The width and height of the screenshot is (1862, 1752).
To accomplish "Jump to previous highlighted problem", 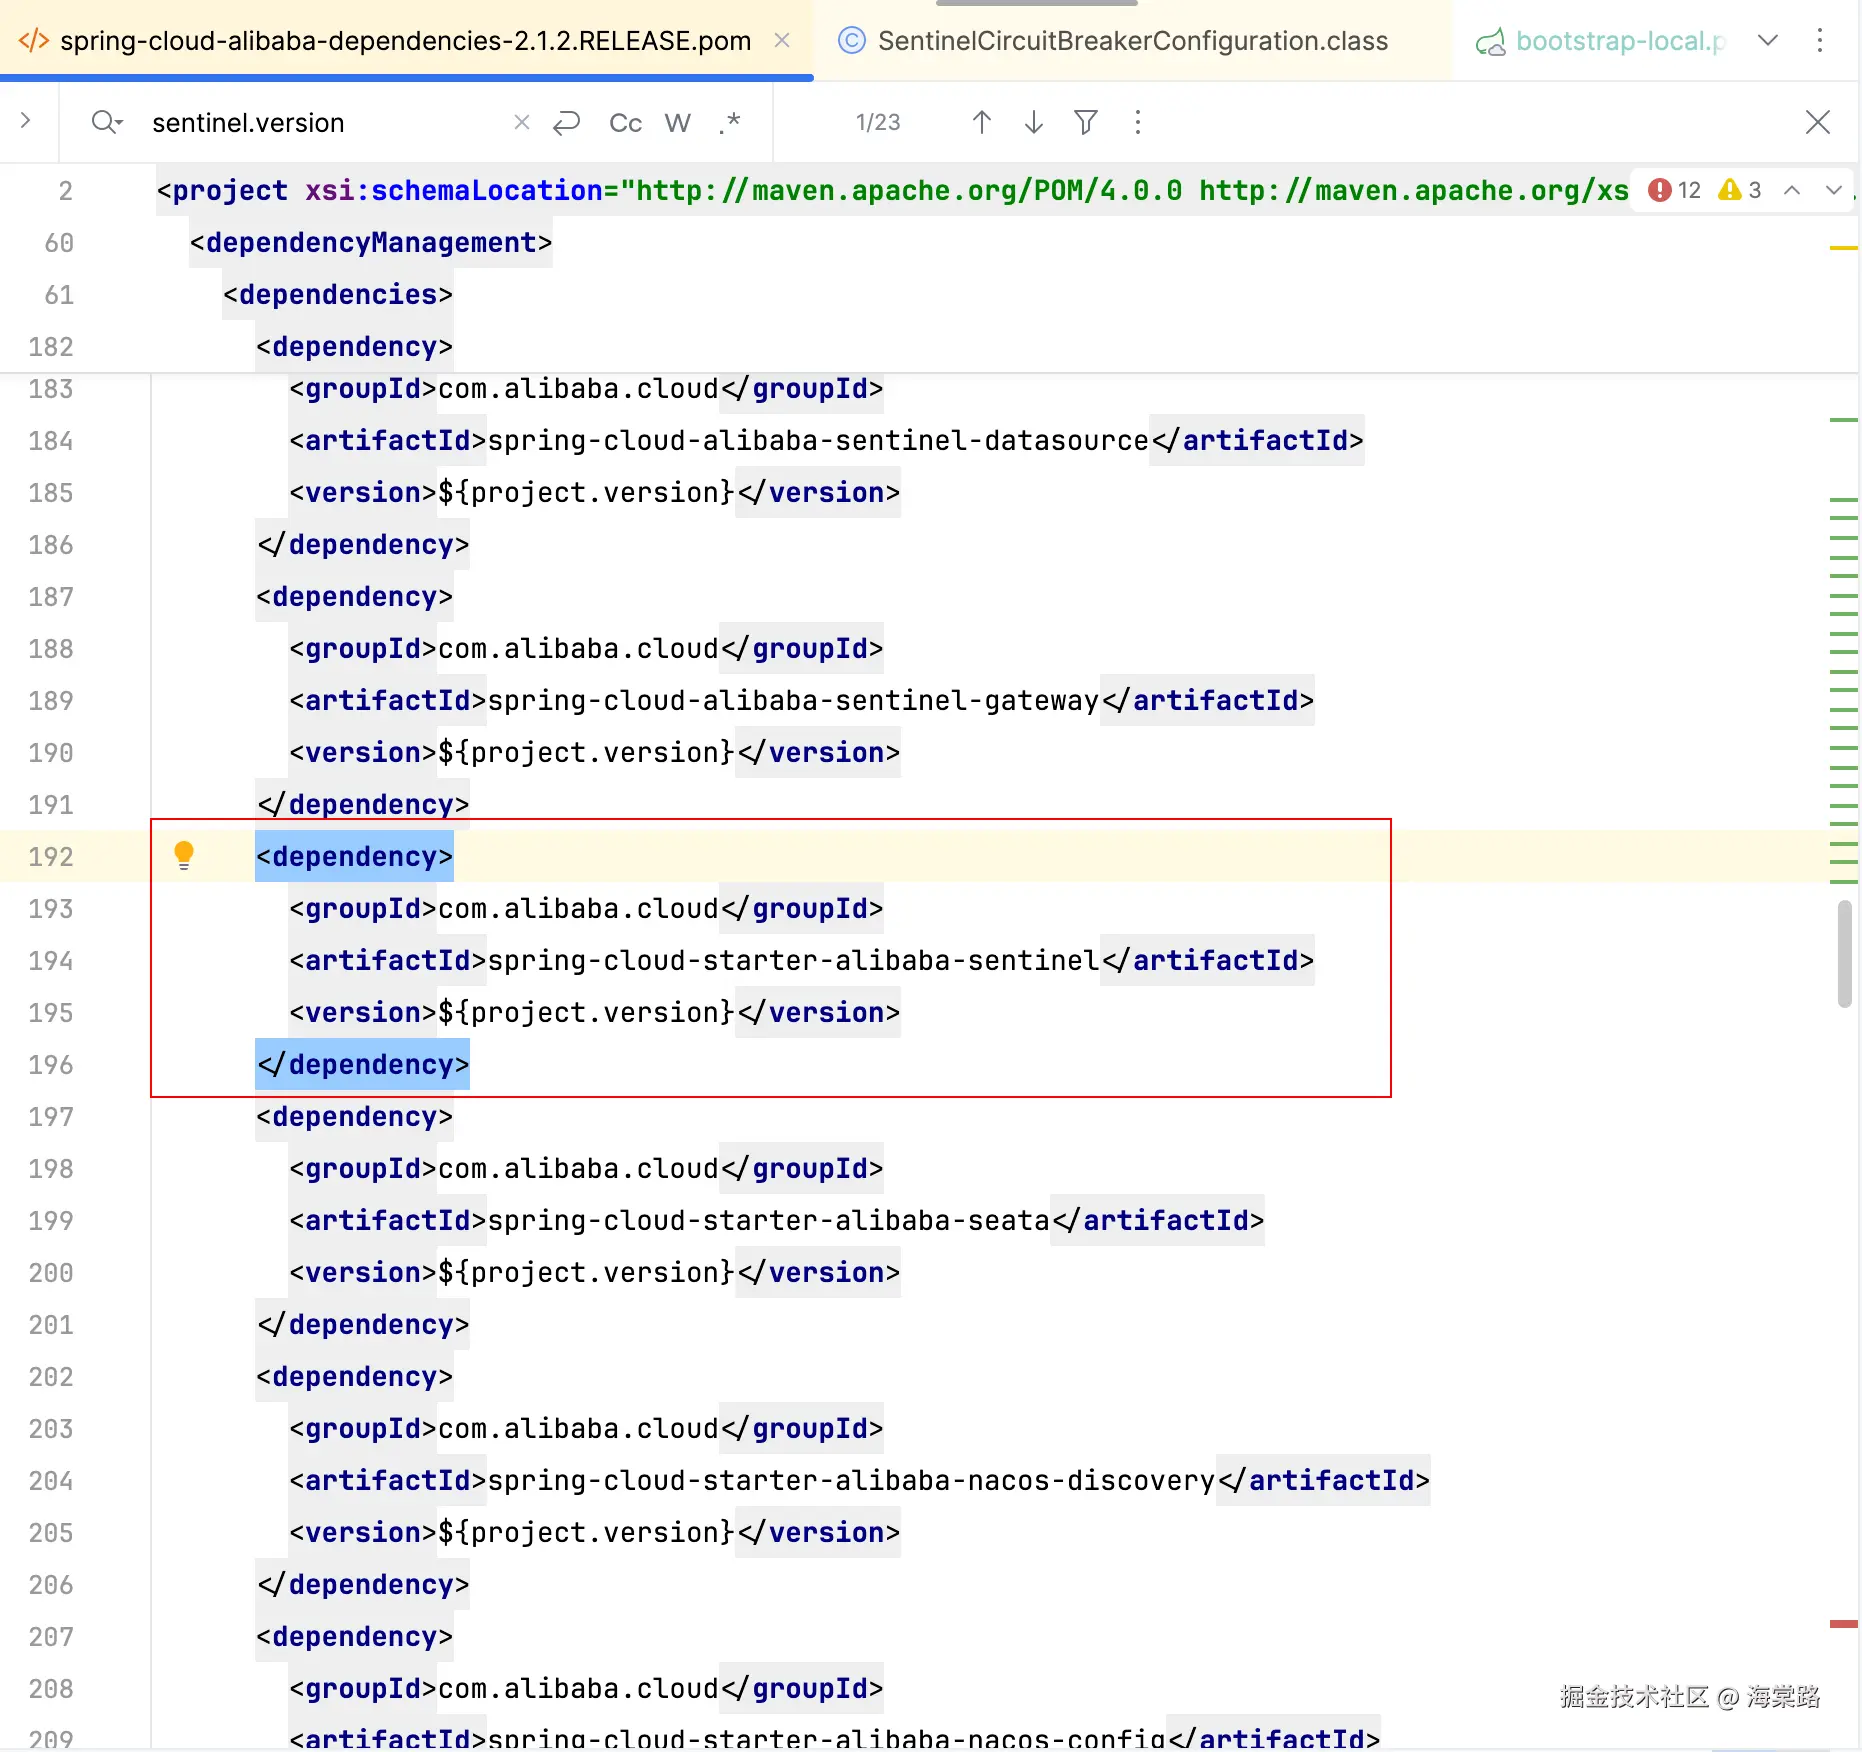I will [1792, 190].
